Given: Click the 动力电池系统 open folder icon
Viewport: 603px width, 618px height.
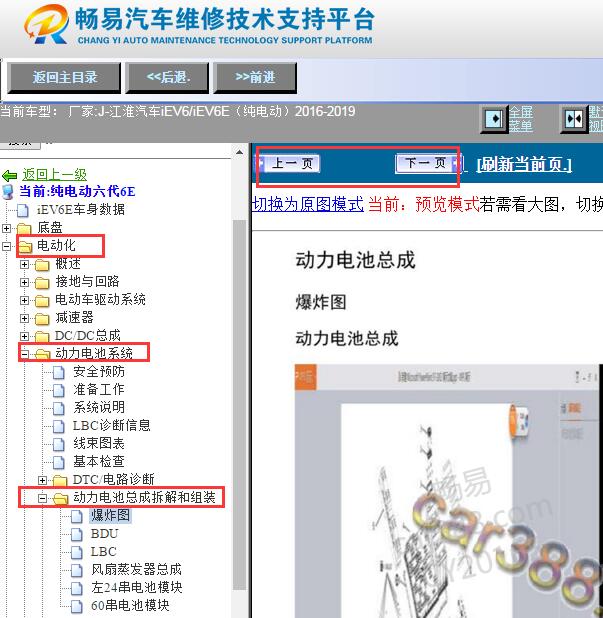Looking at the screenshot, I should tap(43, 354).
